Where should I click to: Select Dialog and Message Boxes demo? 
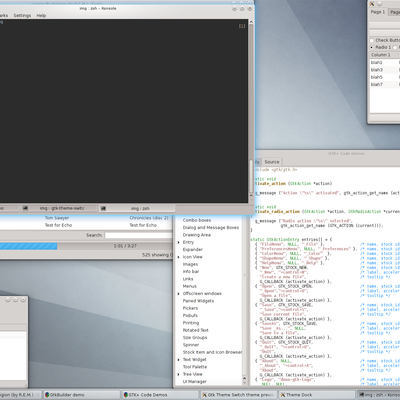coord(211,228)
